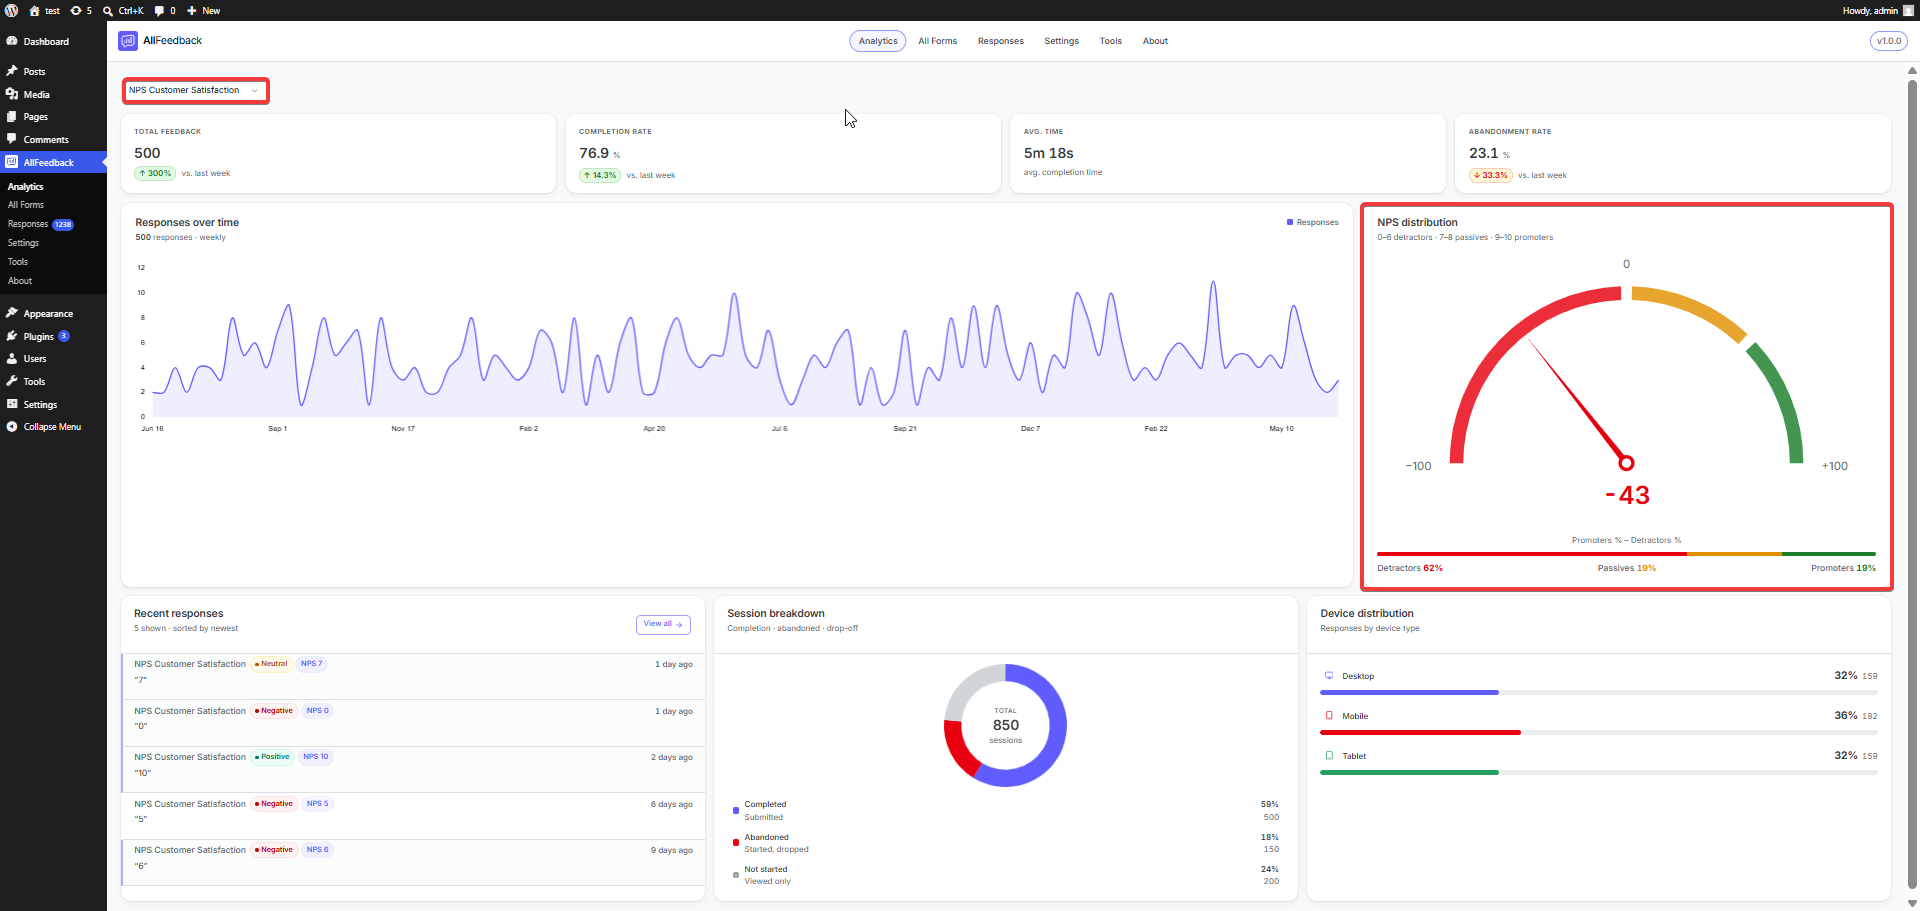Click the Collapse Menu arrow icon
1920x911 pixels.
coord(12,426)
